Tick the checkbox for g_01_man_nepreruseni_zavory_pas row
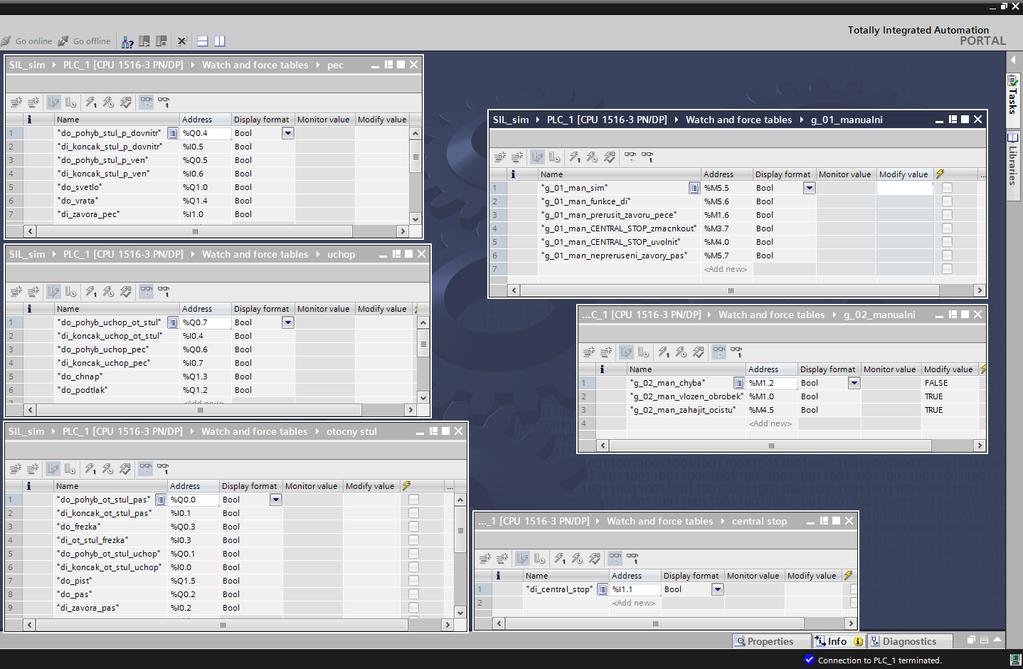 tap(947, 256)
